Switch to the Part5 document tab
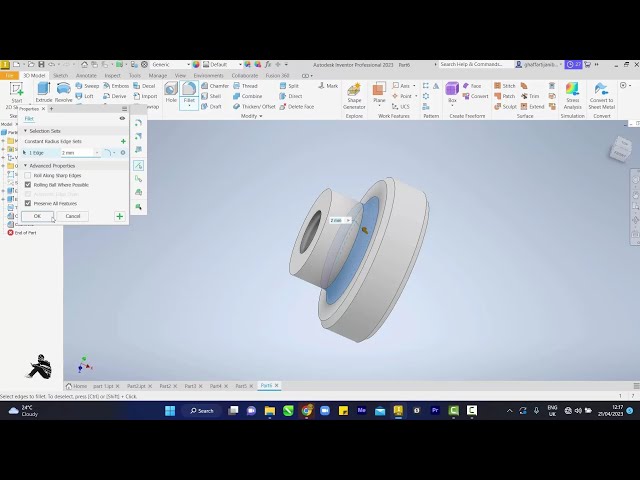 [241, 386]
